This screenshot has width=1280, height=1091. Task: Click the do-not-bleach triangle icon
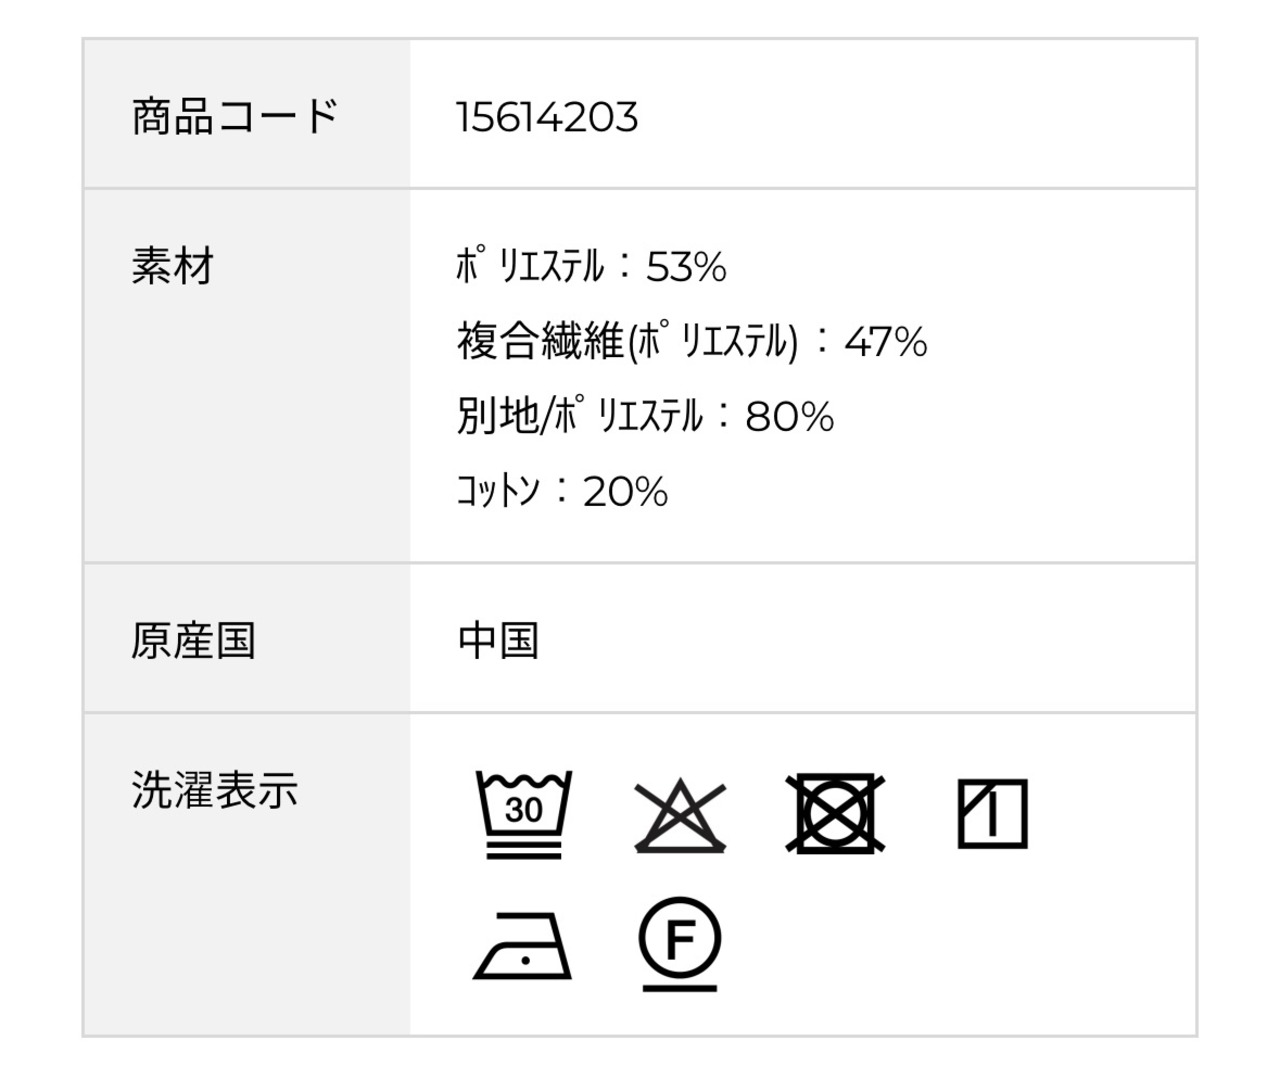coord(680,814)
